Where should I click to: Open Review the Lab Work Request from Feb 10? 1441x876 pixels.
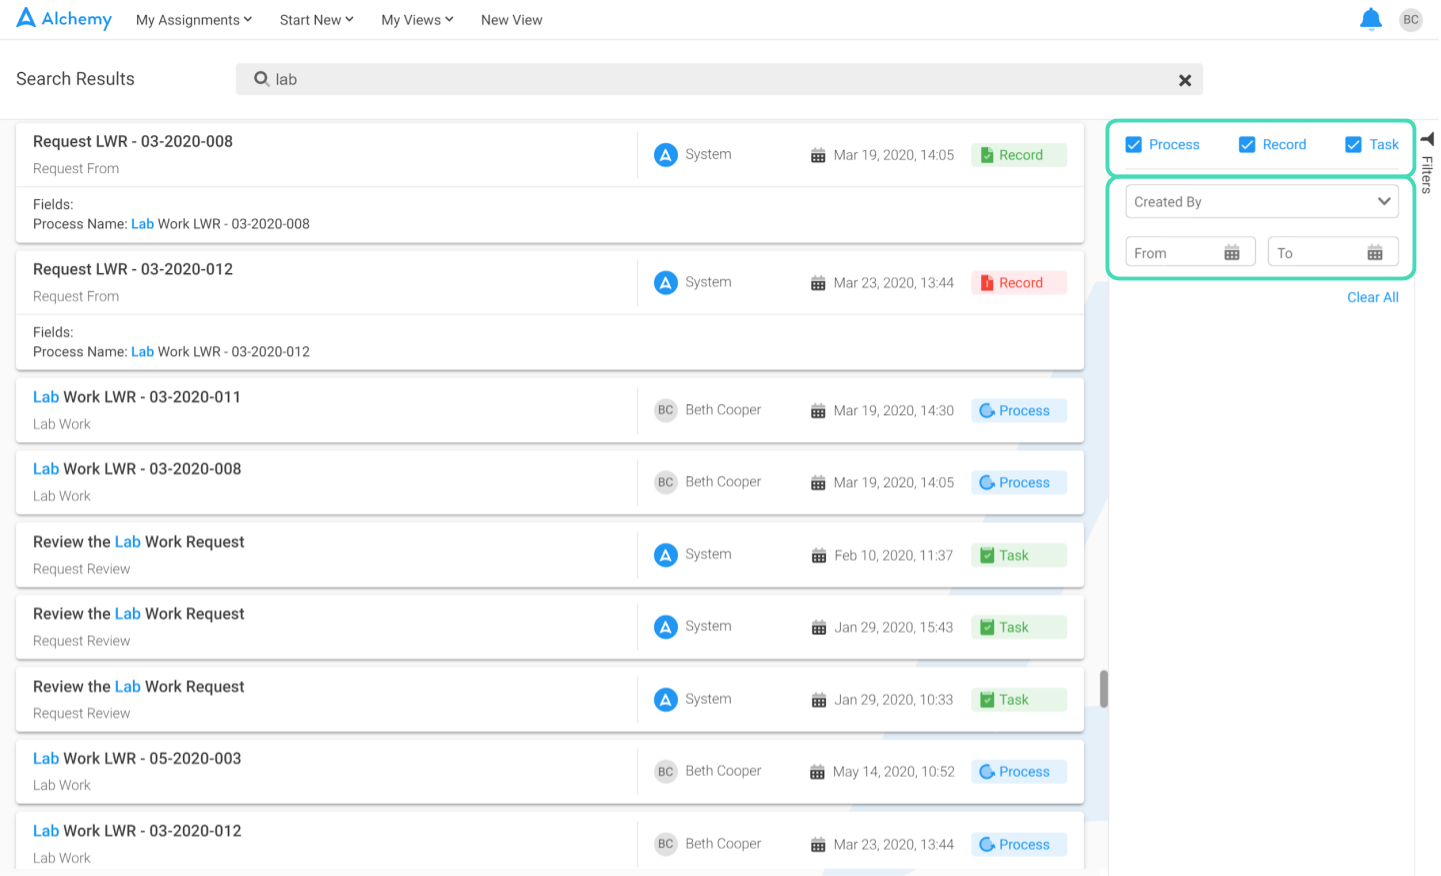[139, 542]
